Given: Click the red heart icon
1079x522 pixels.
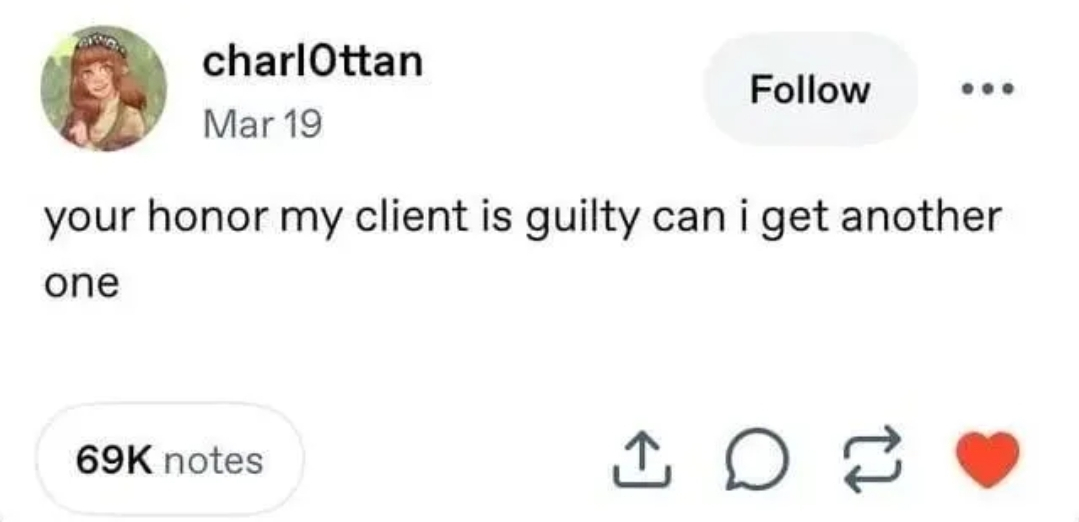Looking at the screenshot, I should pos(989,458).
